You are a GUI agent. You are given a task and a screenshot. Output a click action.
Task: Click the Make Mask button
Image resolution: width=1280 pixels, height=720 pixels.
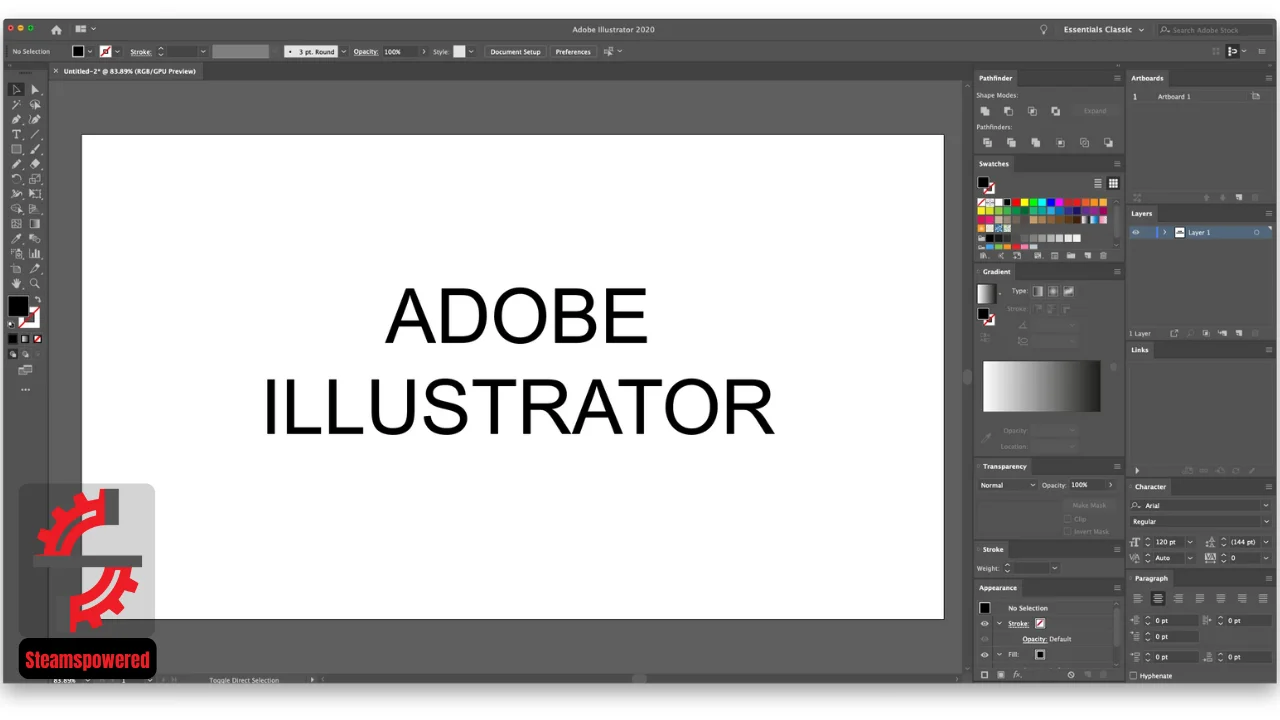[x=1089, y=505]
